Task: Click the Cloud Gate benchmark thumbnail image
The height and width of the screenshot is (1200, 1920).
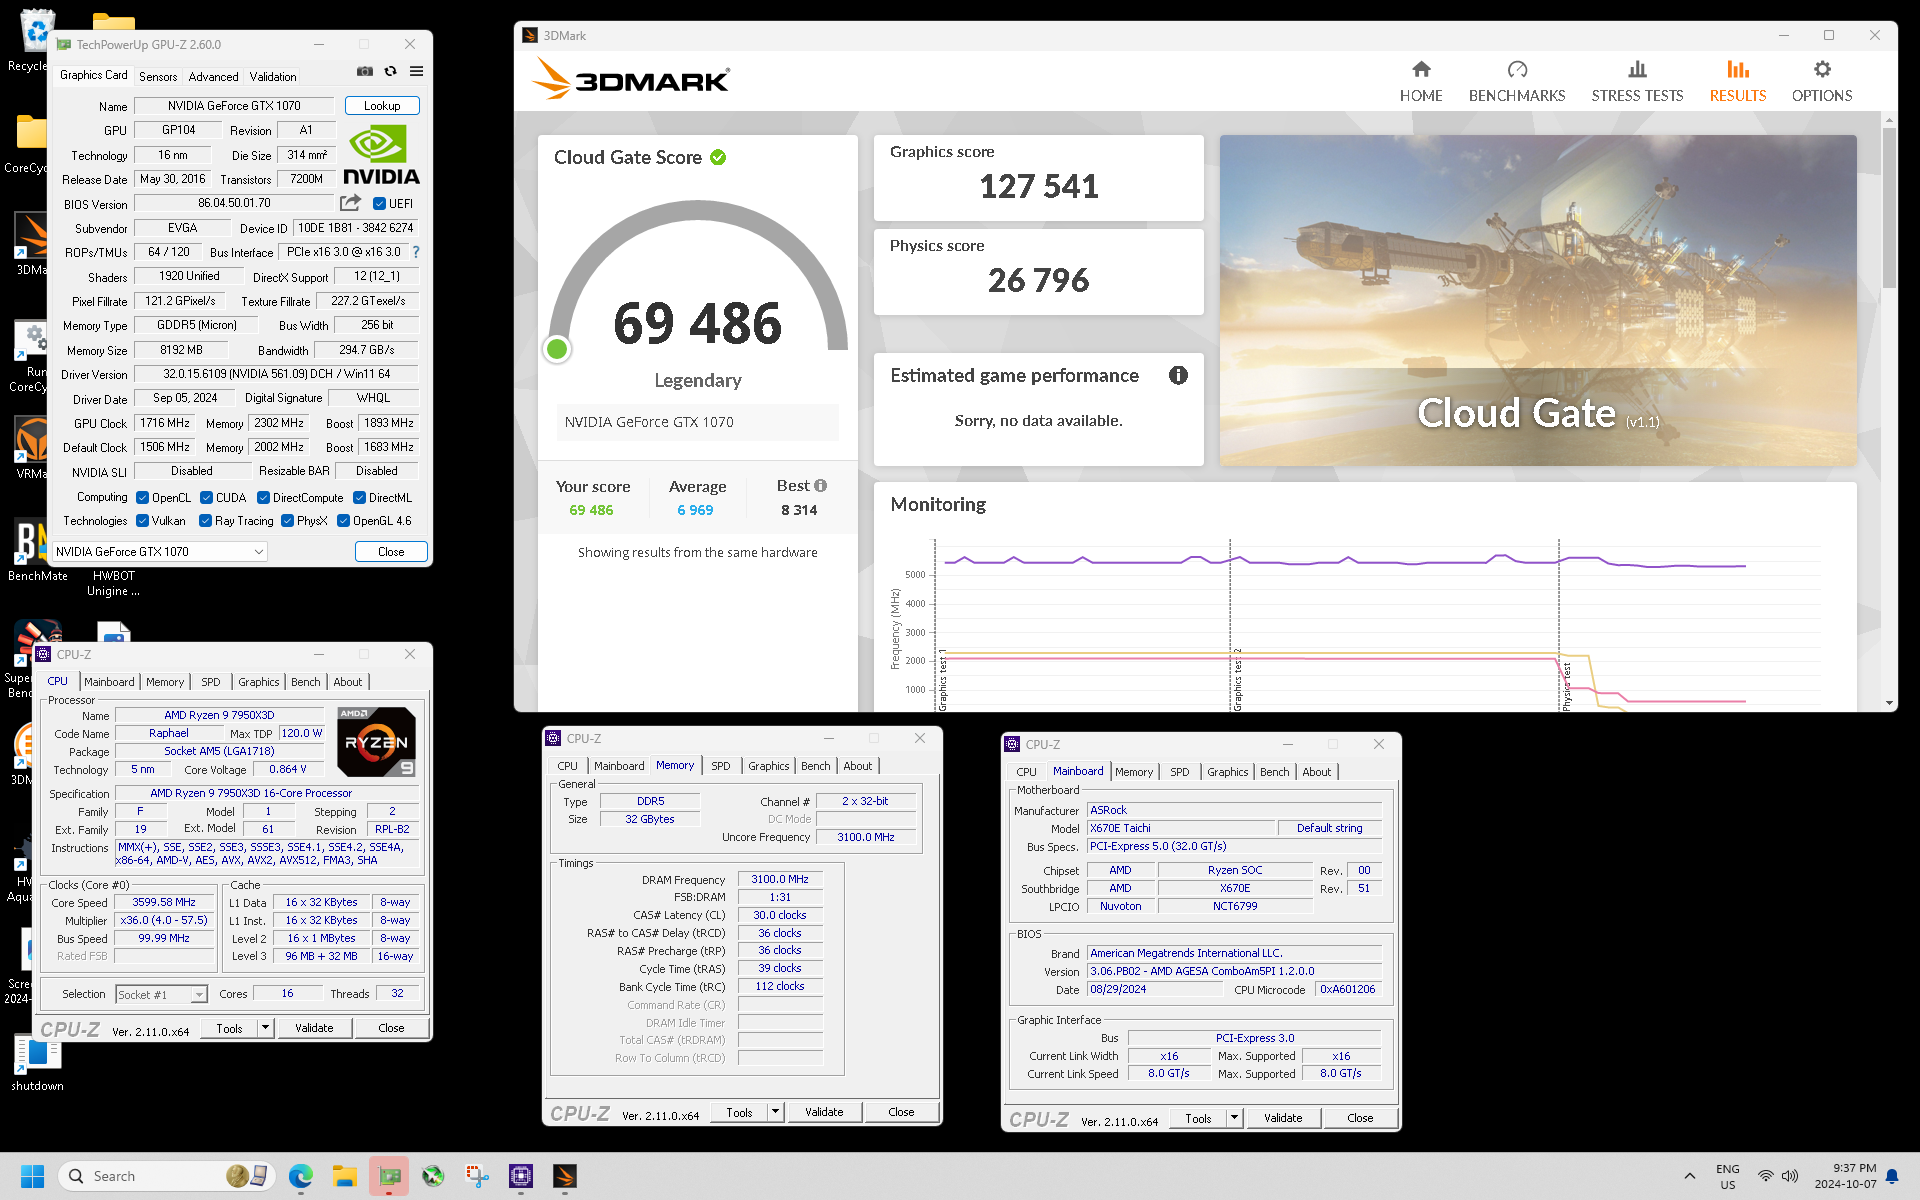Action: (x=1537, y=300)
